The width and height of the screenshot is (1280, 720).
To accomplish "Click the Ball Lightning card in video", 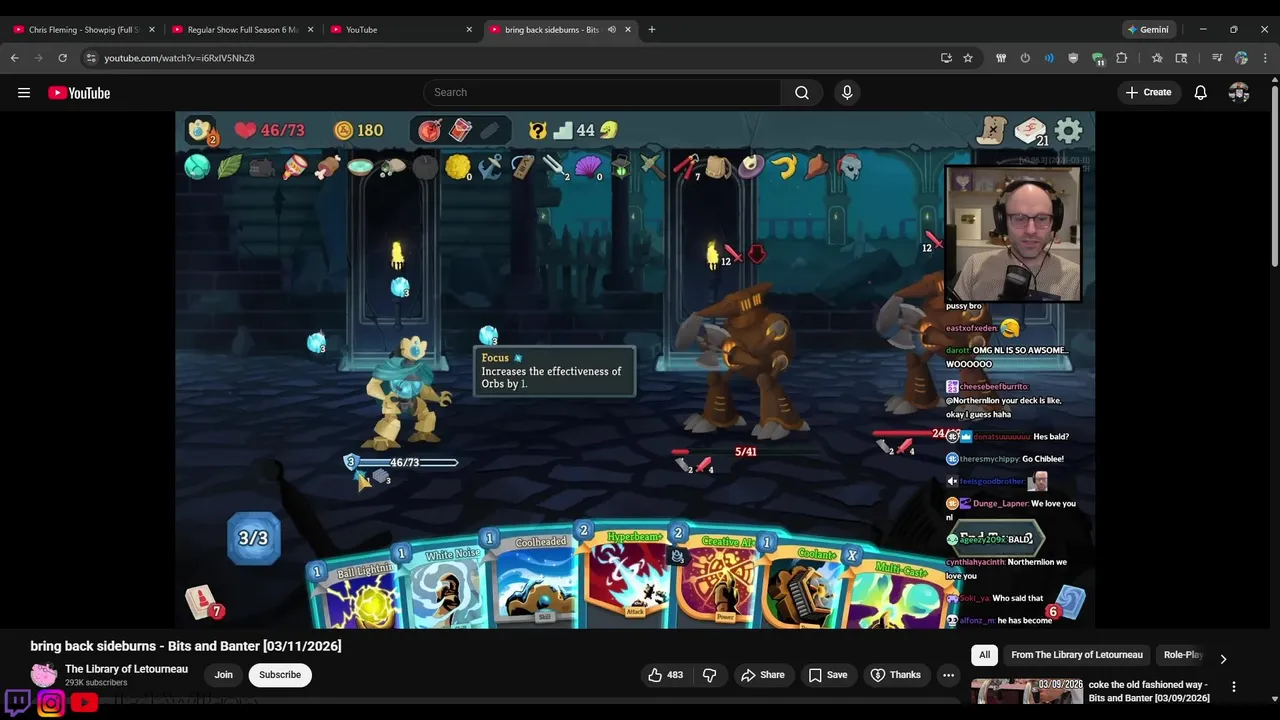I will tap(360, 595).
